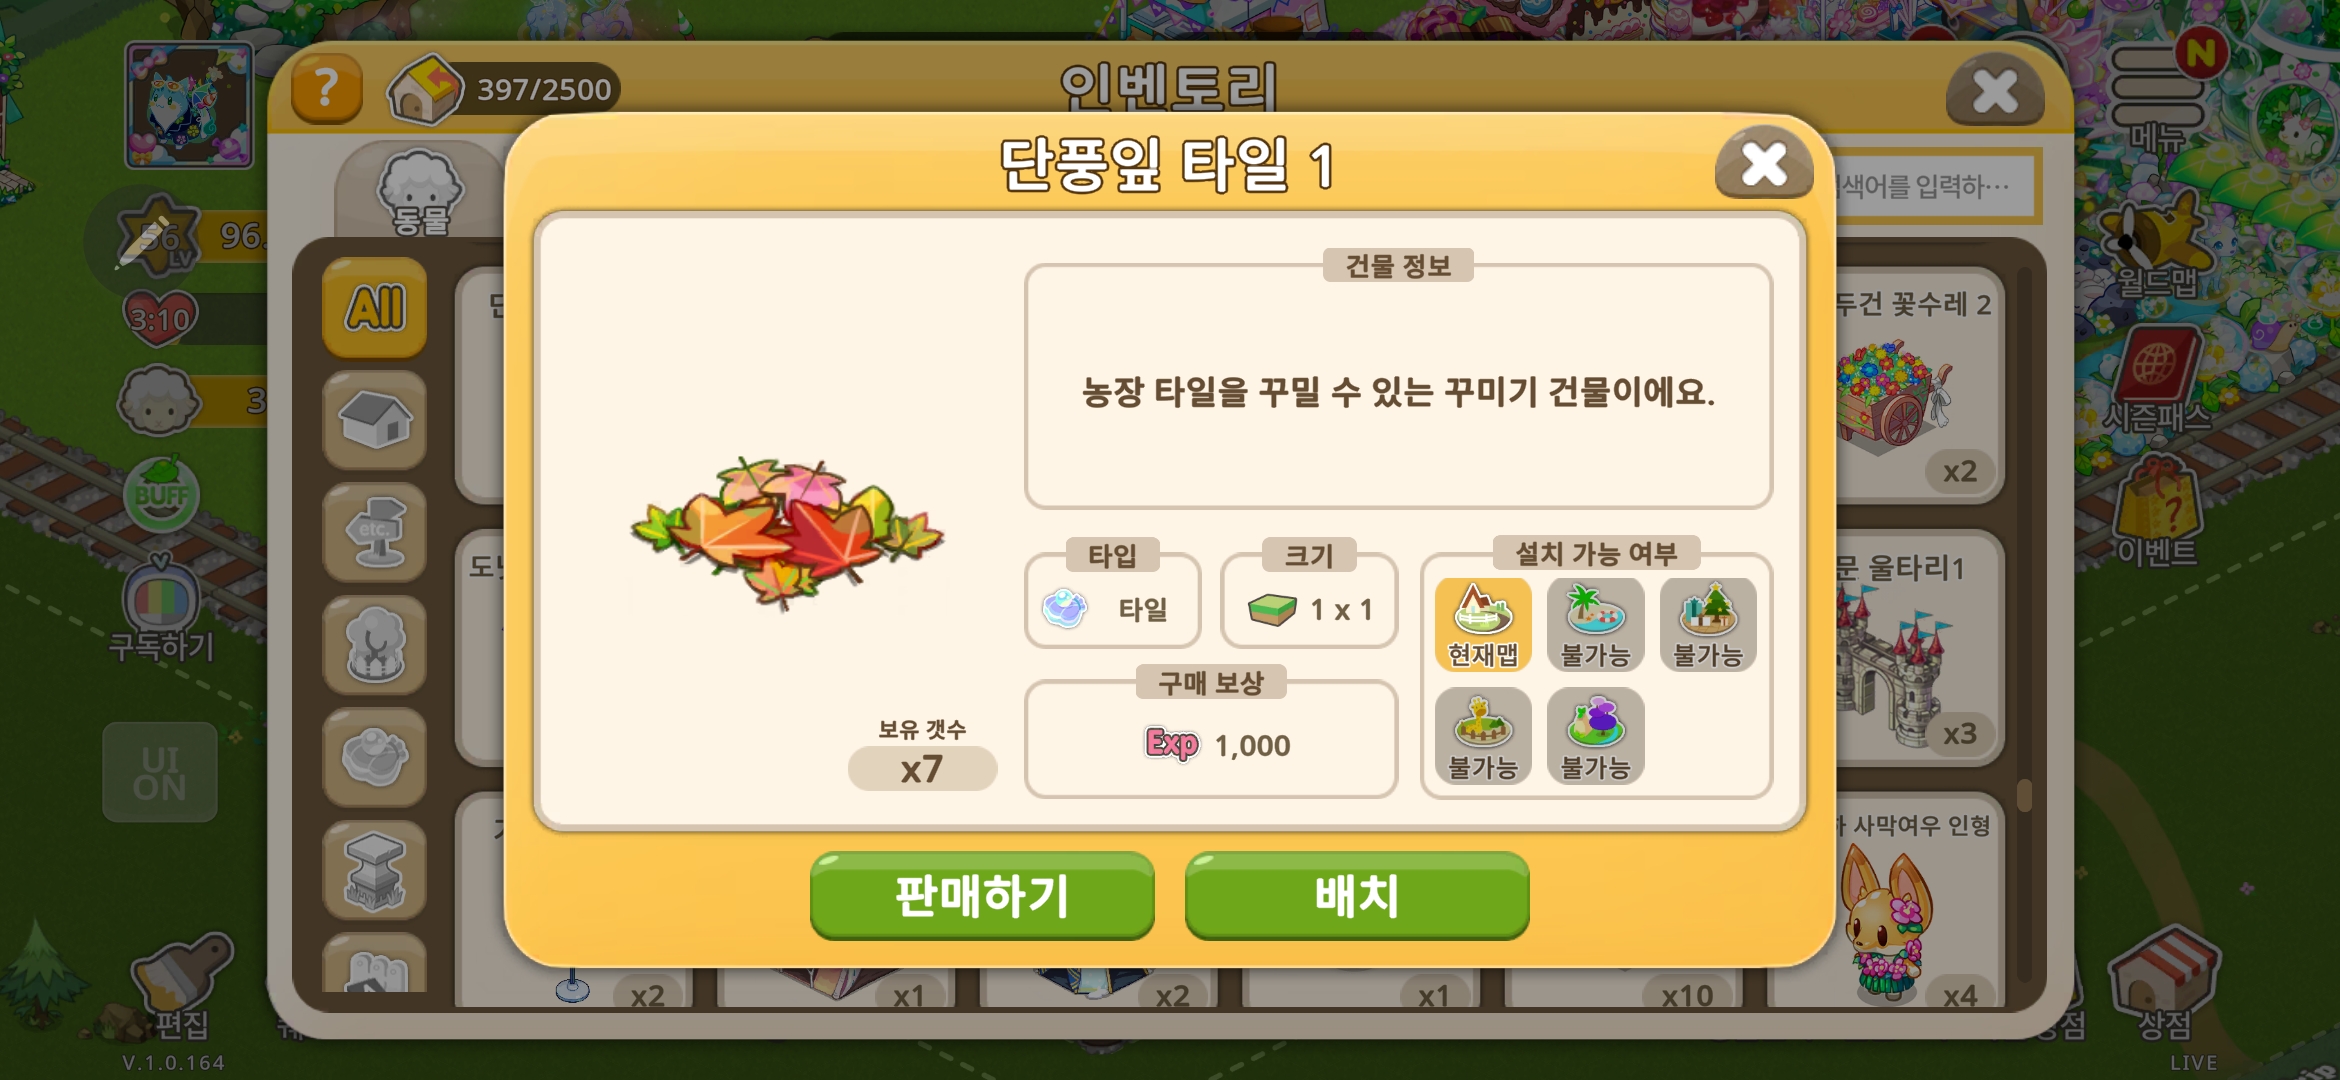This screenshot has height=1080, width=2340.
Task: Open the 이벤트 gift bag icon
Action: point(2157,512)
